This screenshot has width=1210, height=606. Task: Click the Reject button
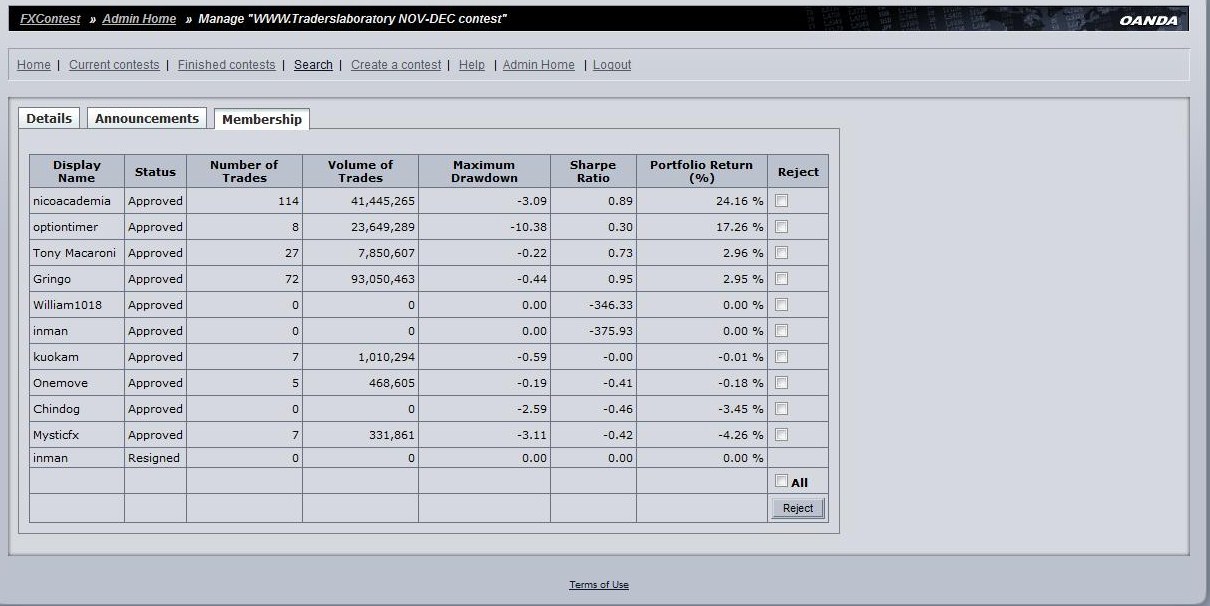[798, 508]
